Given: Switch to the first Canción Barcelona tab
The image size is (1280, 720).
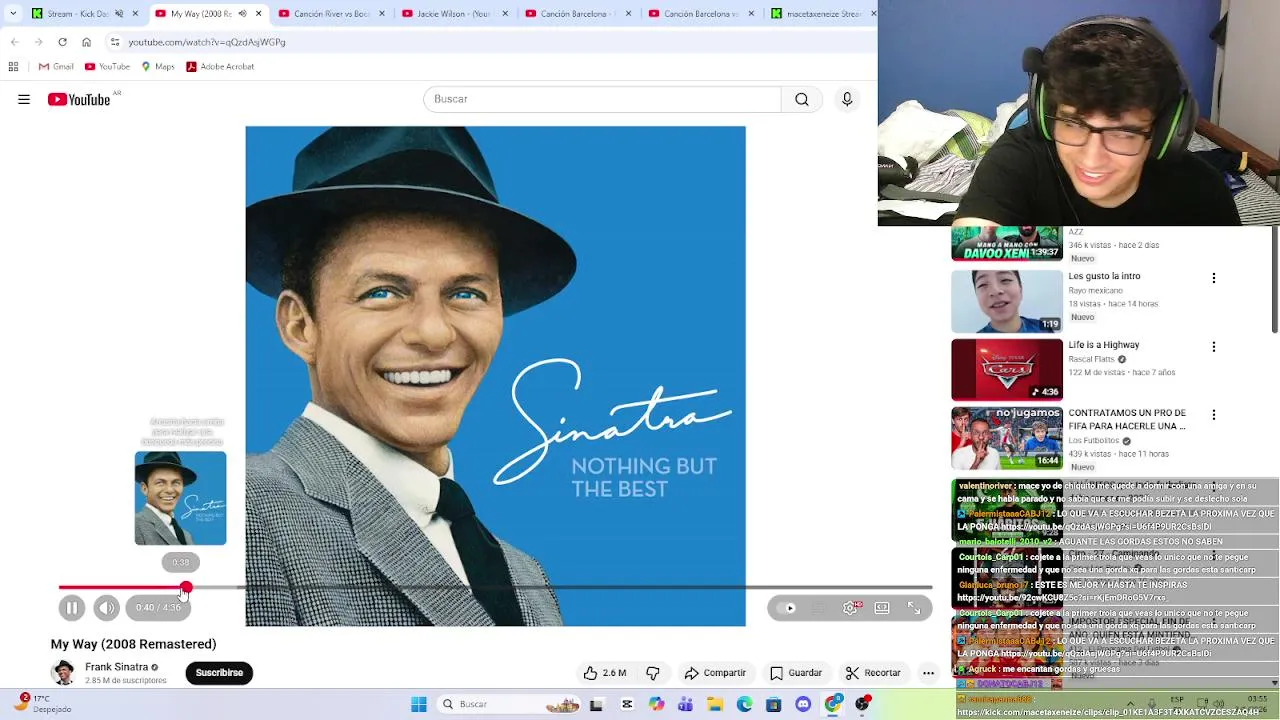Looking at the screenshot, I should [x=576, y=14].
